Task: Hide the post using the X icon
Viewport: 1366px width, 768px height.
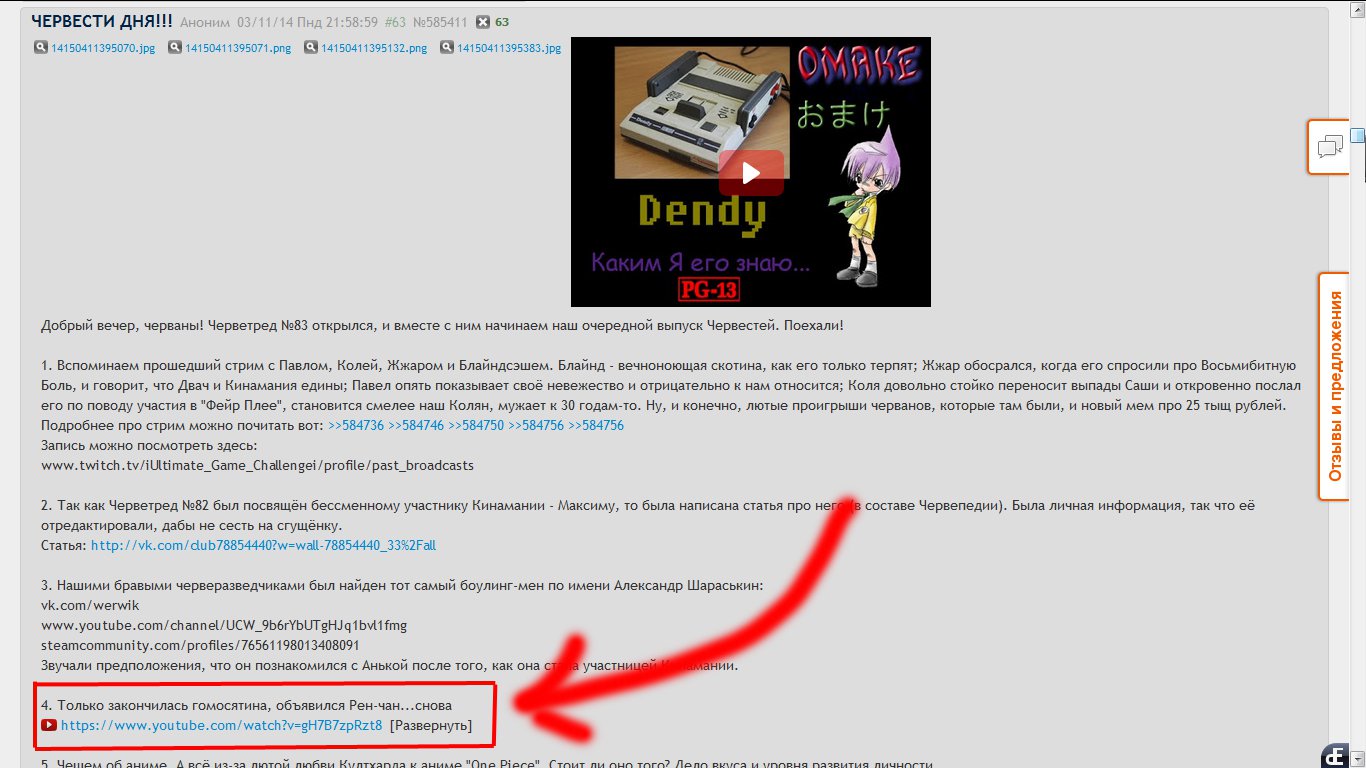Action: coord(483,22)
